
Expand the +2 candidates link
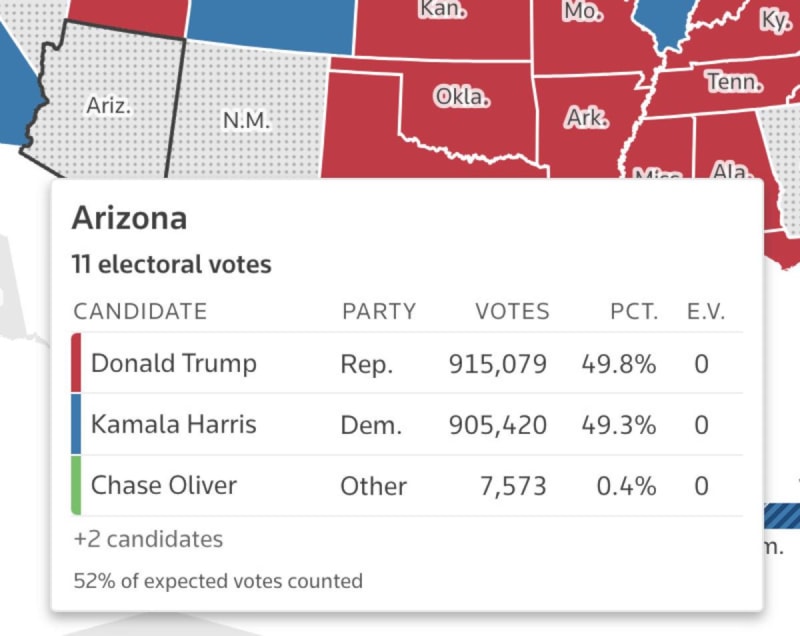click(x=148, y=539)
